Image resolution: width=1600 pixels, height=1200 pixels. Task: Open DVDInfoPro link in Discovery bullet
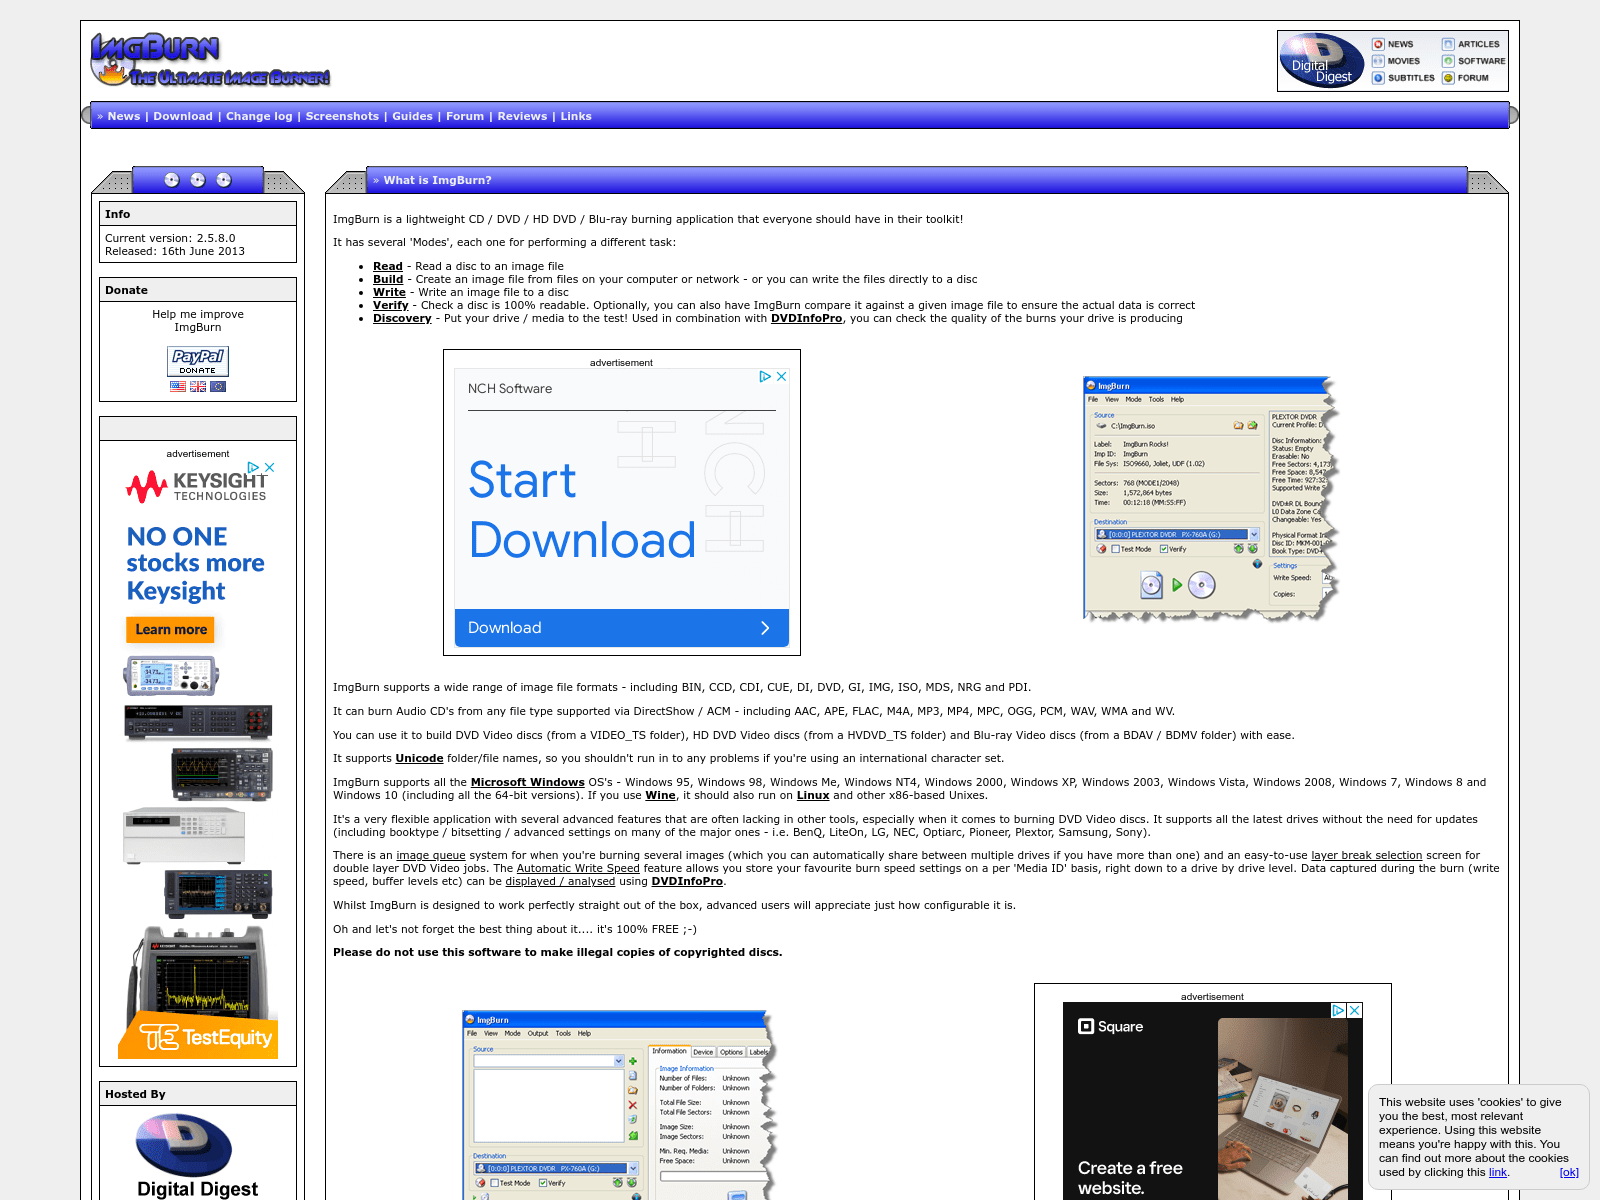[x=806, y=318]
